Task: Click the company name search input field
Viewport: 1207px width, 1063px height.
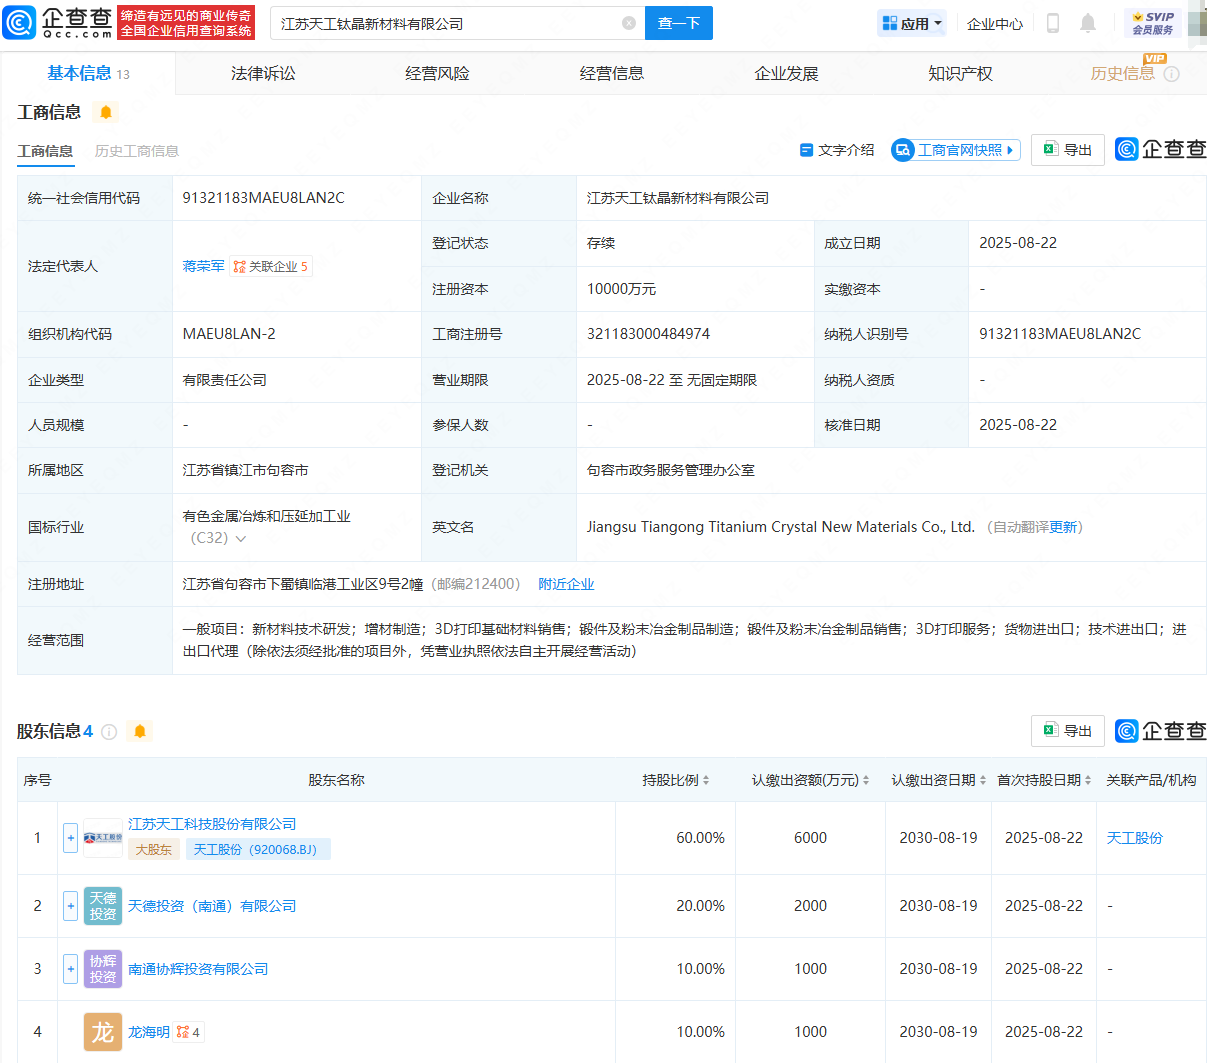Action: point(445,23)
